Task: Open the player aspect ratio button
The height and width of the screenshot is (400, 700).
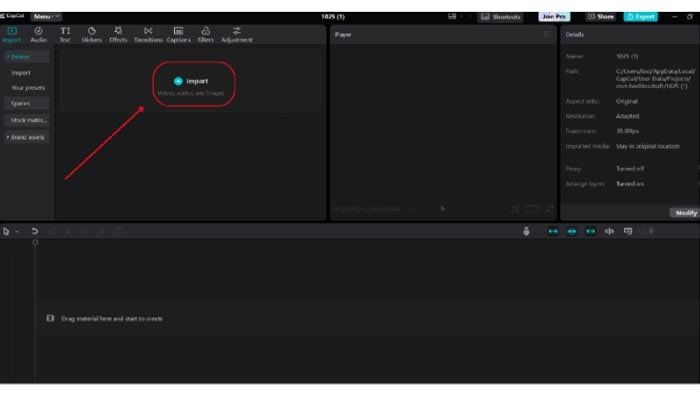Action: tap(532, 209)
